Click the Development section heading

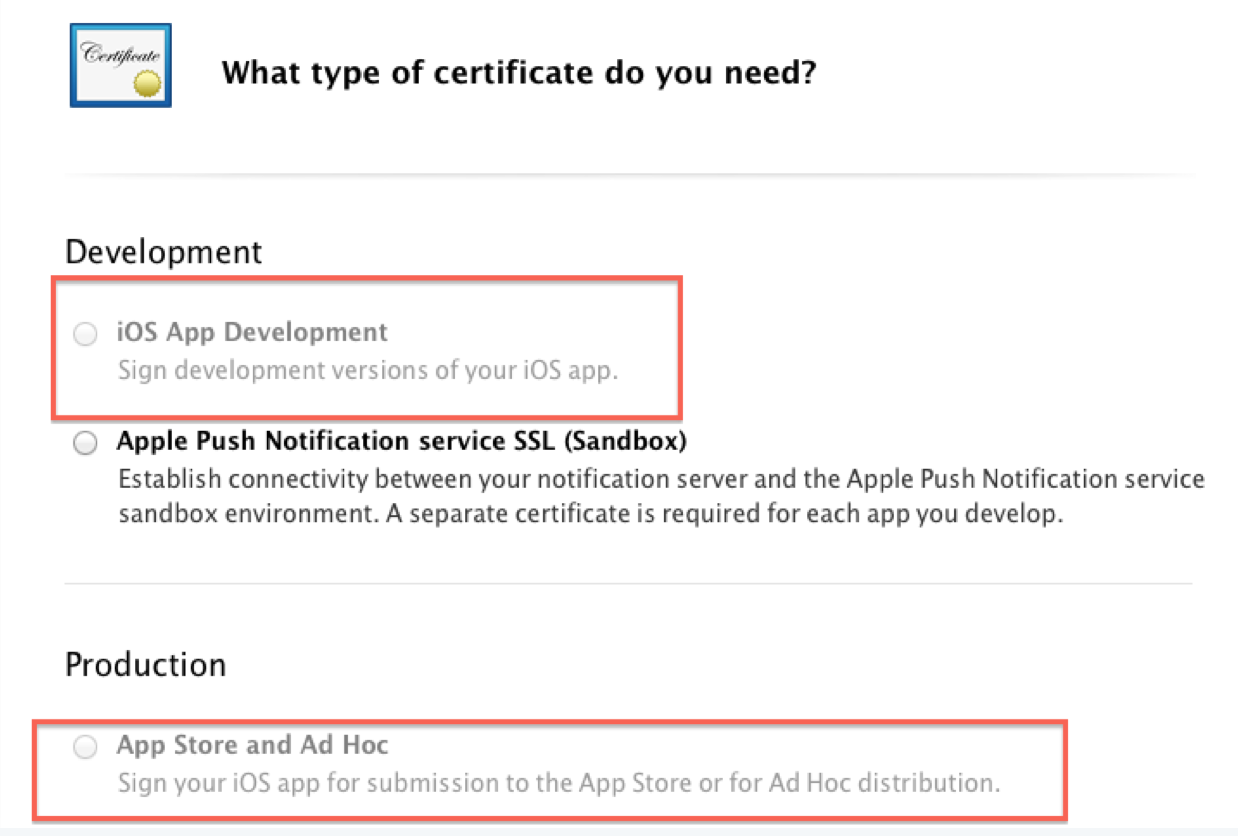tap(164, 252)
